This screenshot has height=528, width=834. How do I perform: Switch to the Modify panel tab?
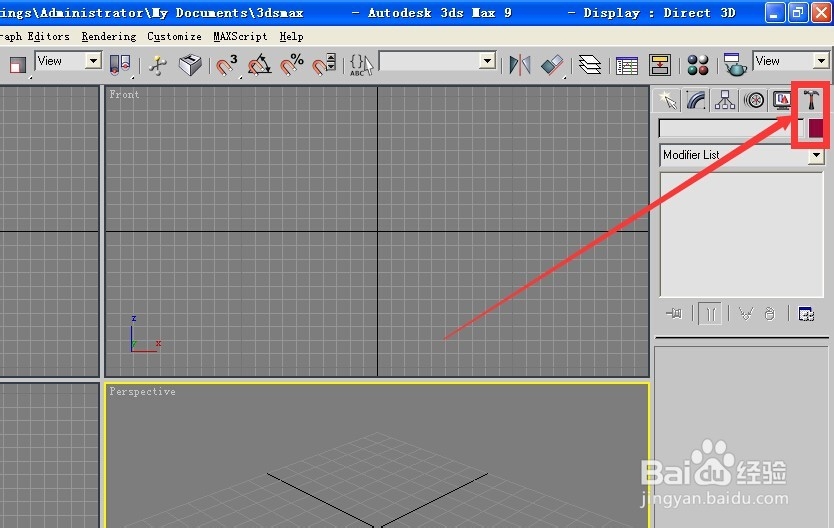coord(696,100)
